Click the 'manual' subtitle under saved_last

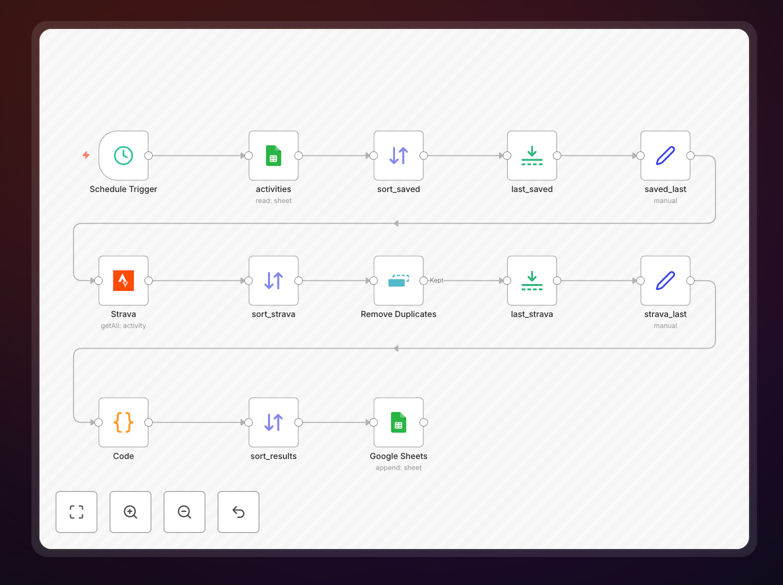click(x=665, y=200)
